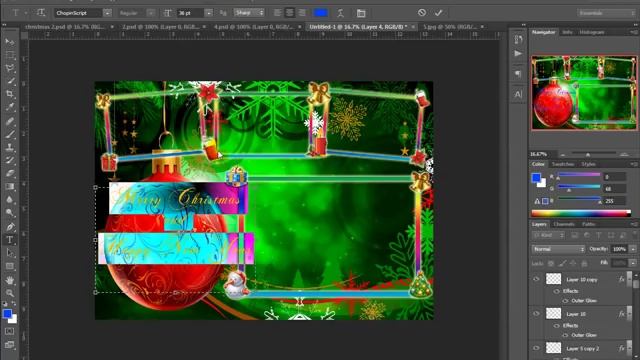Open the font size dropdown 36 pt

click(209, 13)
